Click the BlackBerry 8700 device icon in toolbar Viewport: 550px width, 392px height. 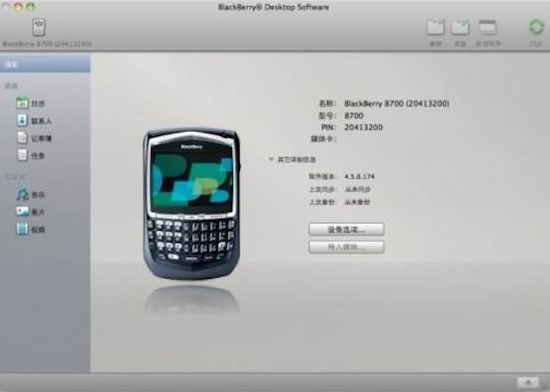[x=39, y=27]
